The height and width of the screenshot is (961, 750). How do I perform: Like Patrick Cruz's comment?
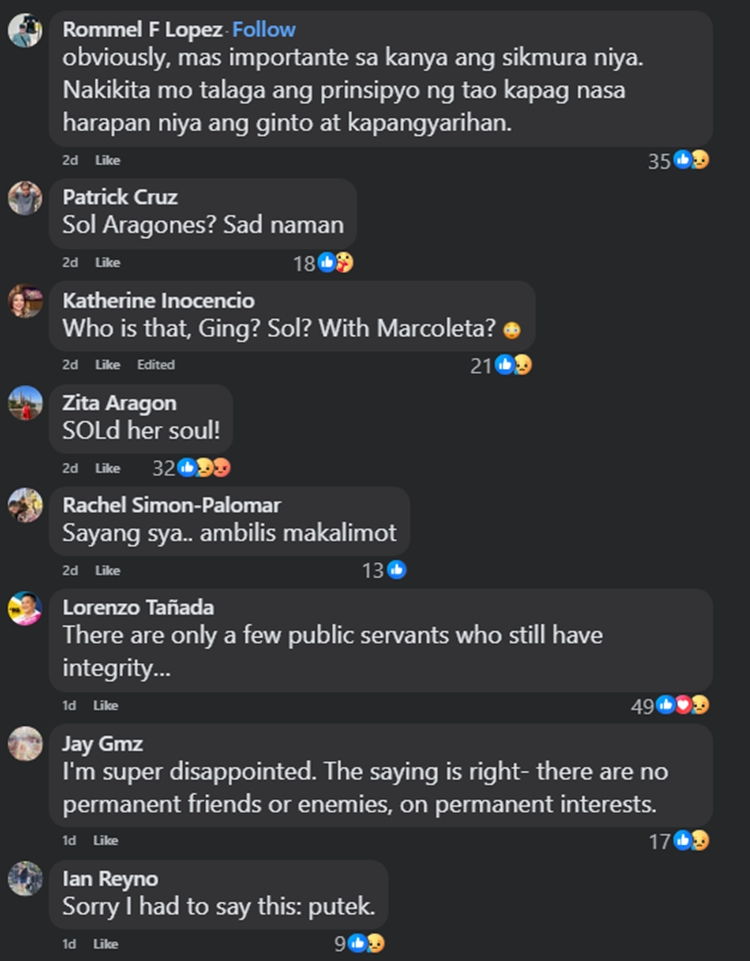click(x=106, y=262)
